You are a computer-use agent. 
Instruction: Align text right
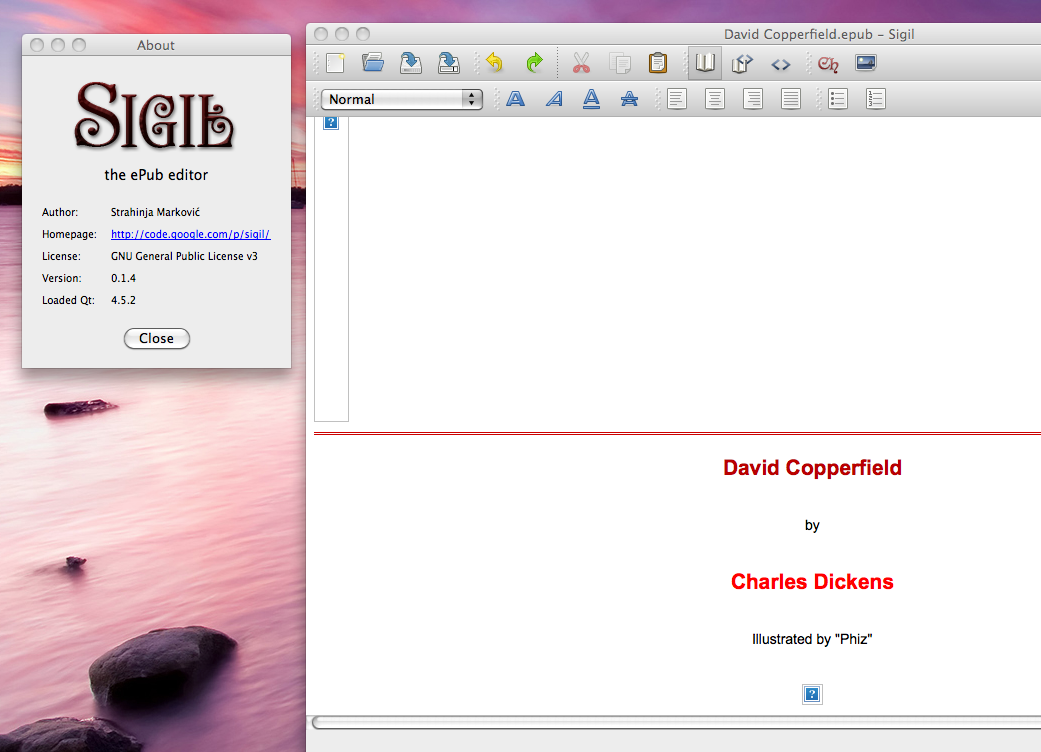point(753,100)
